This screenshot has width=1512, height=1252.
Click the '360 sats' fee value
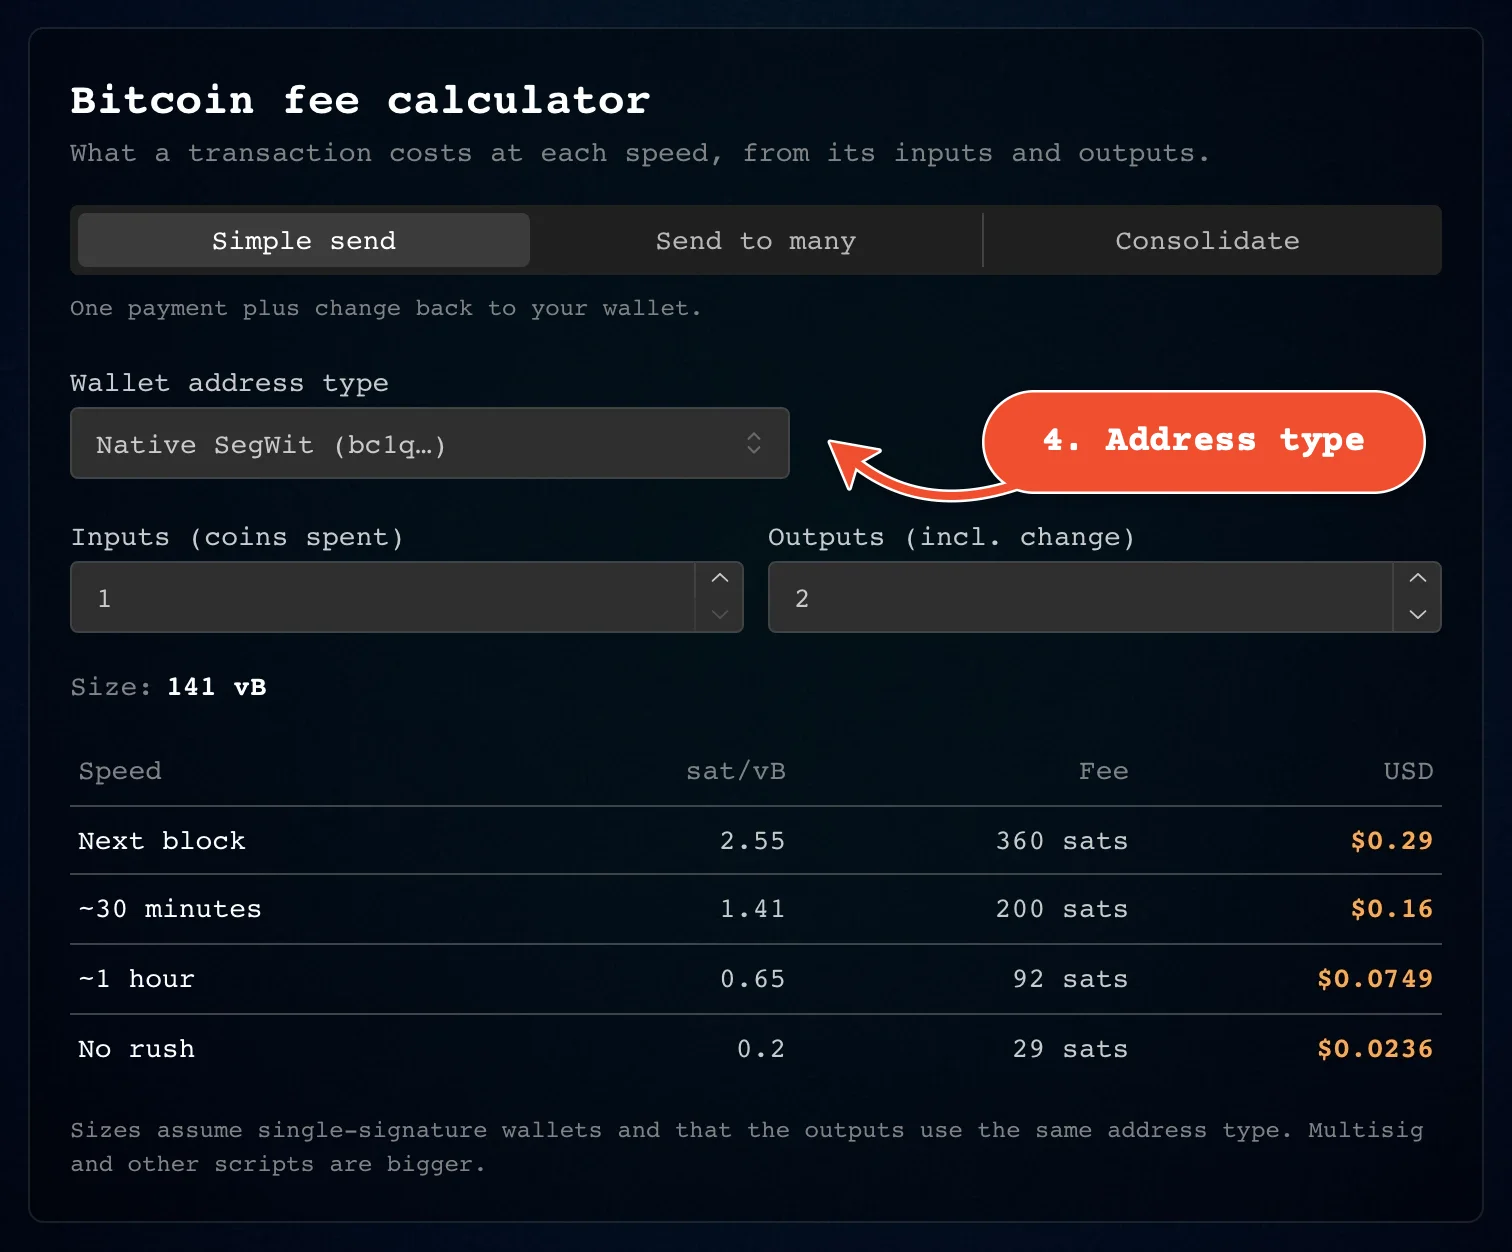1062,841
